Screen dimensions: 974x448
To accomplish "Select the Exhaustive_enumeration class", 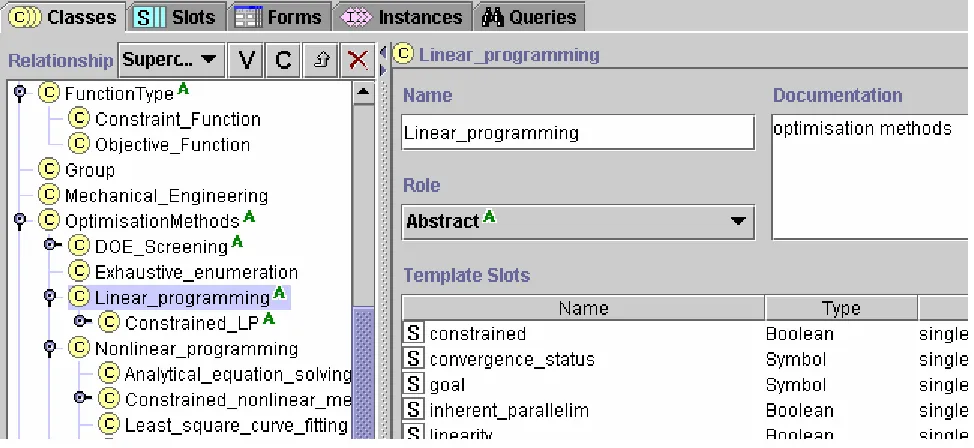I will (x=196, y=272).
